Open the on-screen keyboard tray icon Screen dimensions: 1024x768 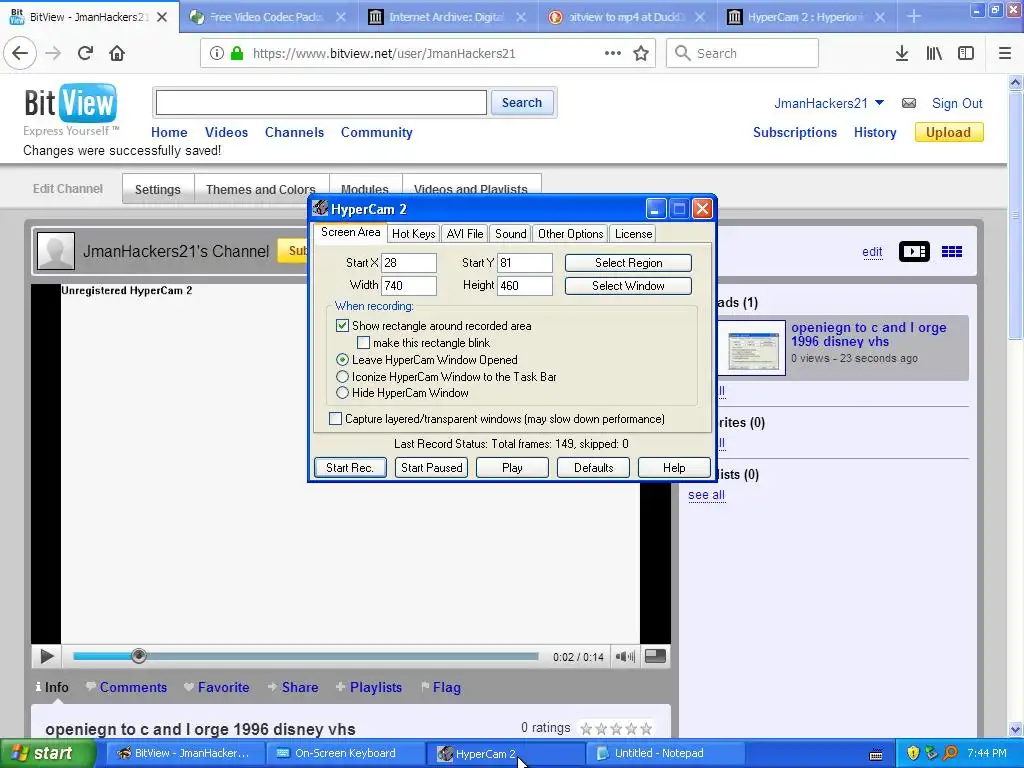(876, 754)
